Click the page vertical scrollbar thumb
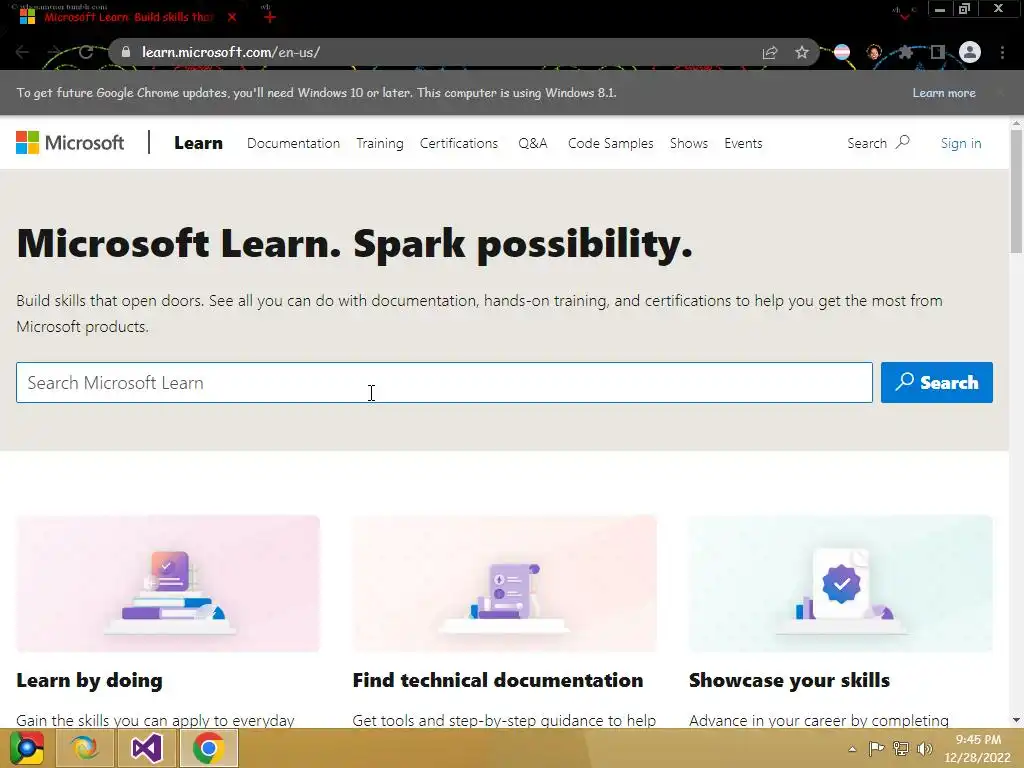The width and height of the screenshot is (1024, 768). pos(1016,191)
